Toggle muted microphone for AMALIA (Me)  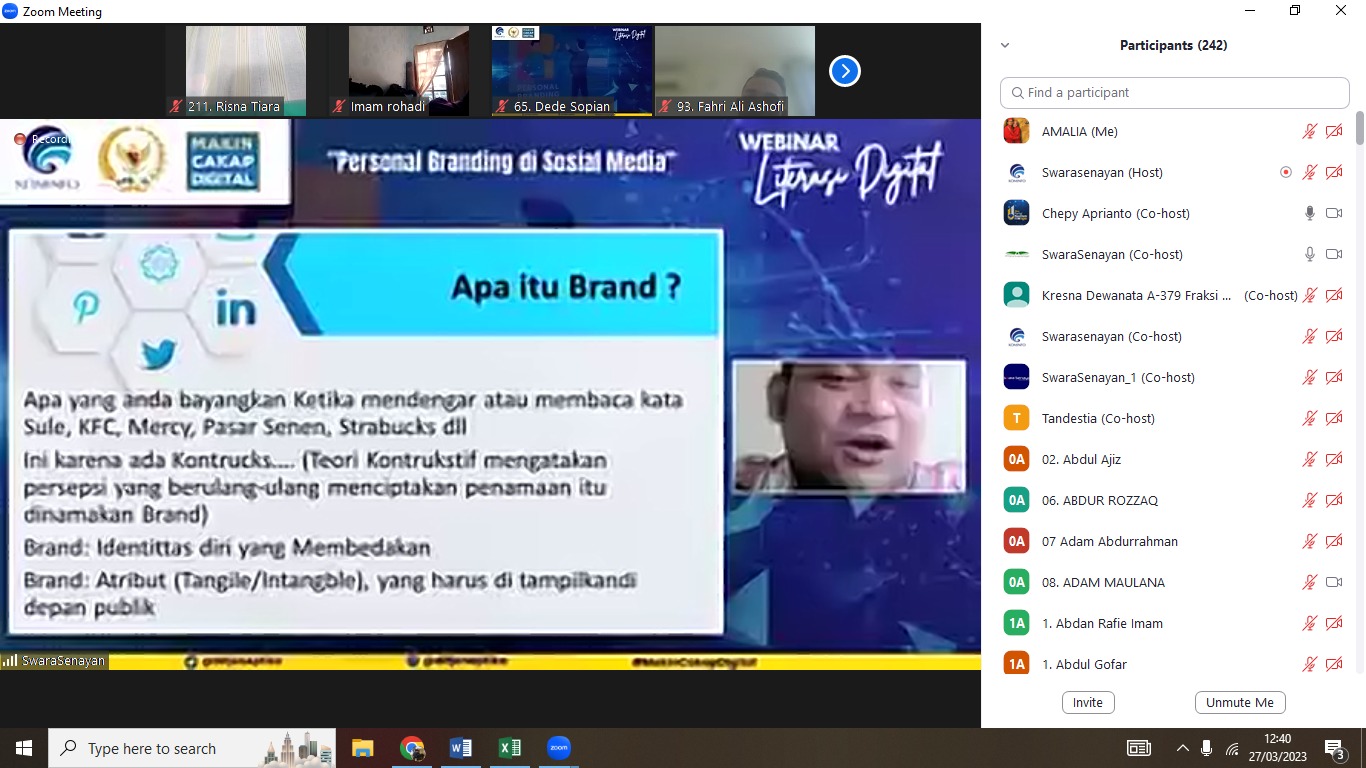click(x=1309, y=131)
